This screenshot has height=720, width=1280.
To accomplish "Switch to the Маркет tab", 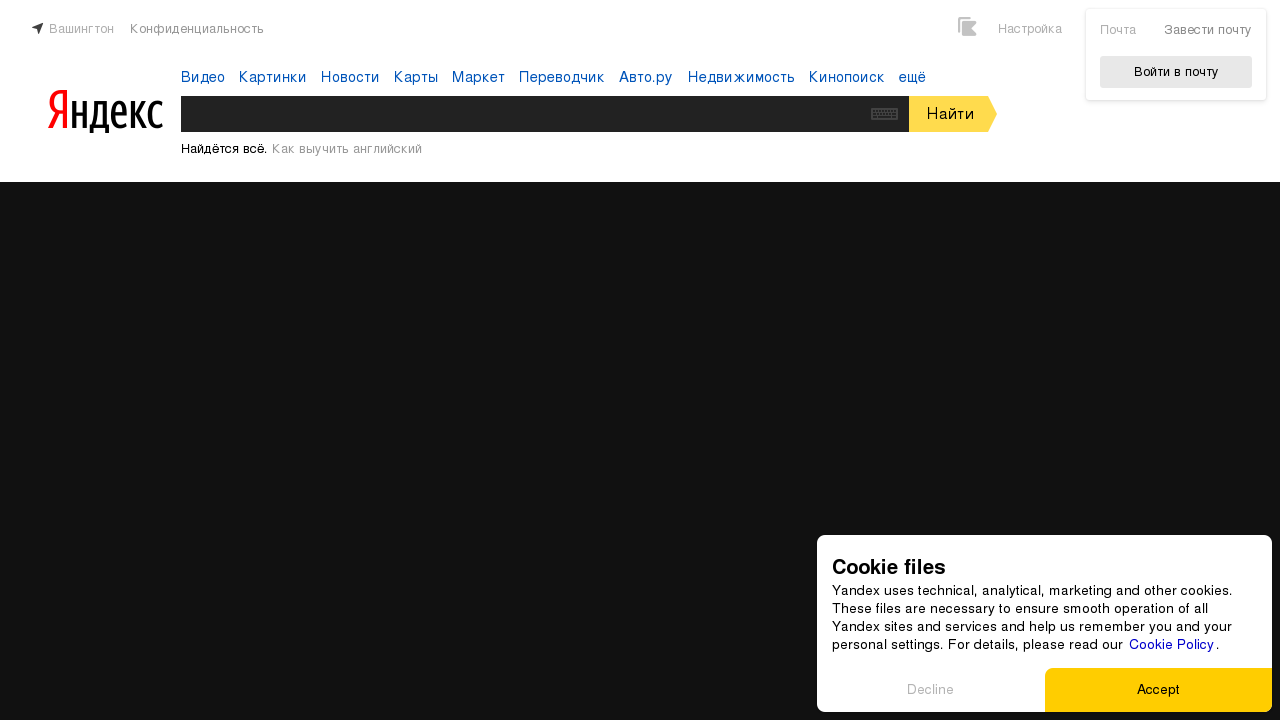I will click(478, 77).
